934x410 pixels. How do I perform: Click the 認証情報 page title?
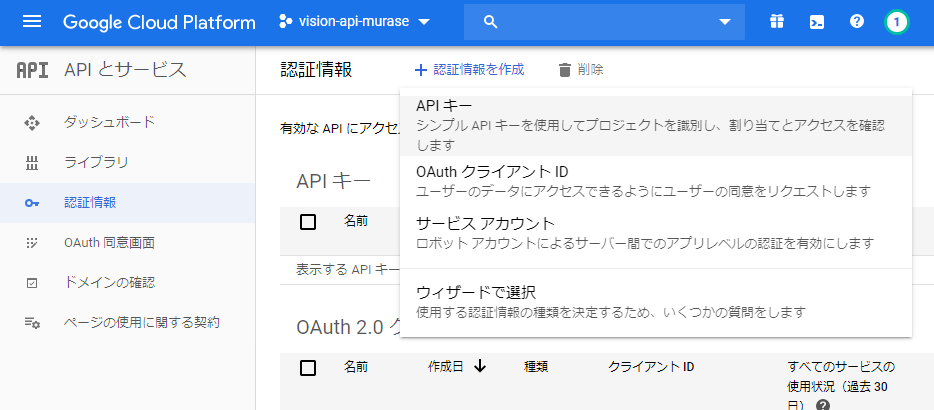point(316,70)
